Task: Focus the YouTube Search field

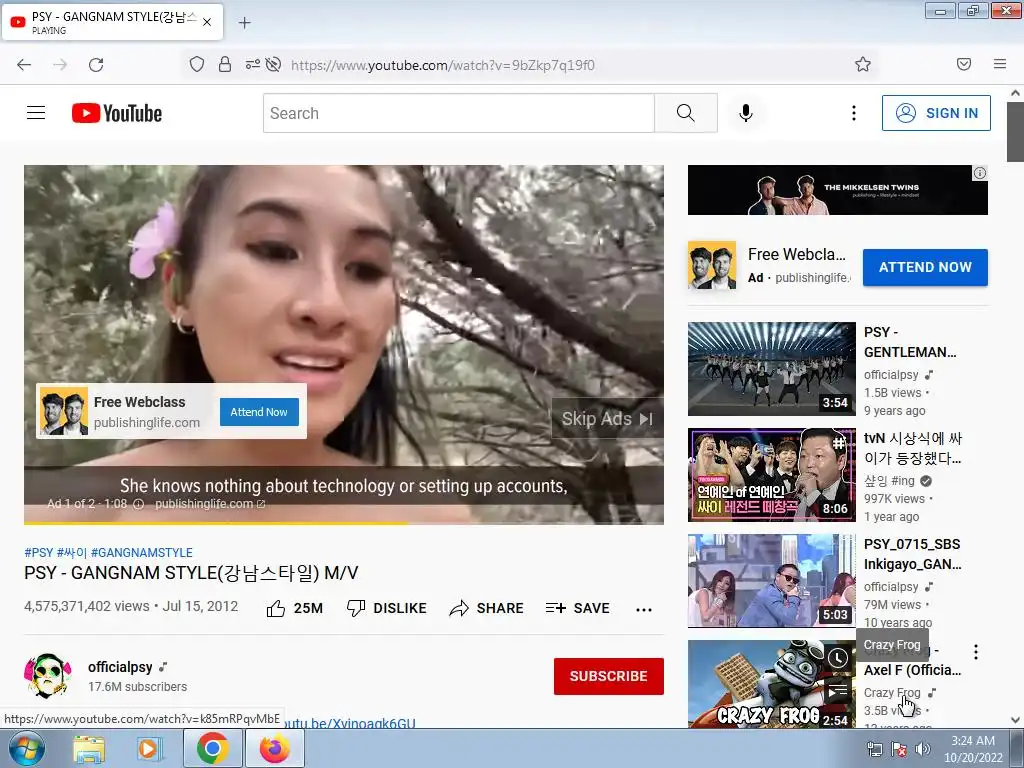Action: [x=459, y=113]
